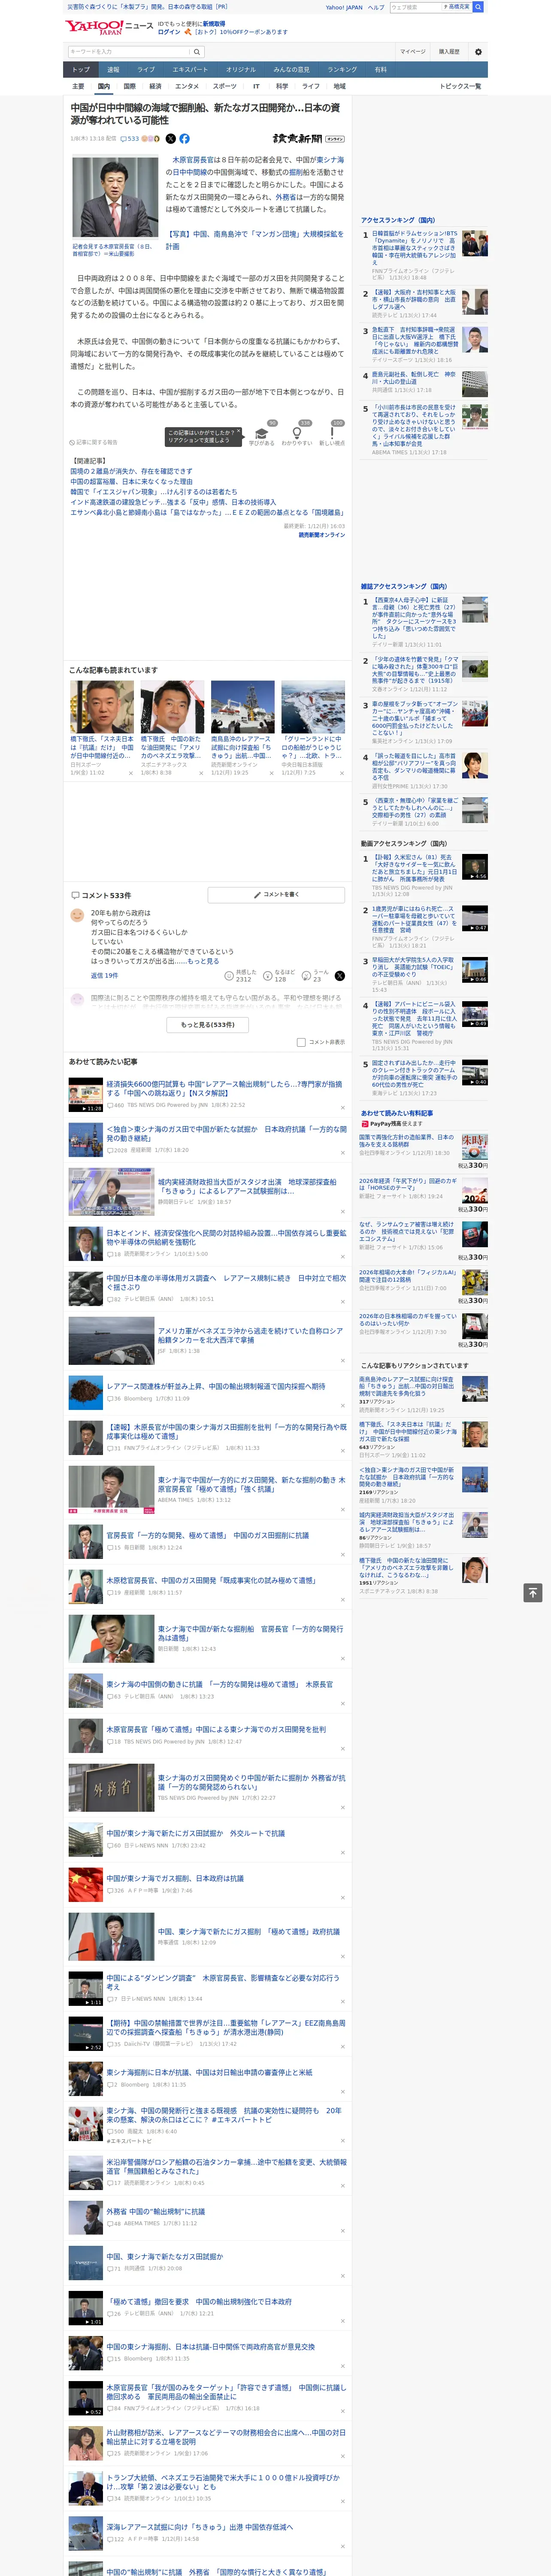The height and width of the screenshot is (2576, 551).
Task: Click 読売新聞 publisher logo
Action: [x=308, y=139]
